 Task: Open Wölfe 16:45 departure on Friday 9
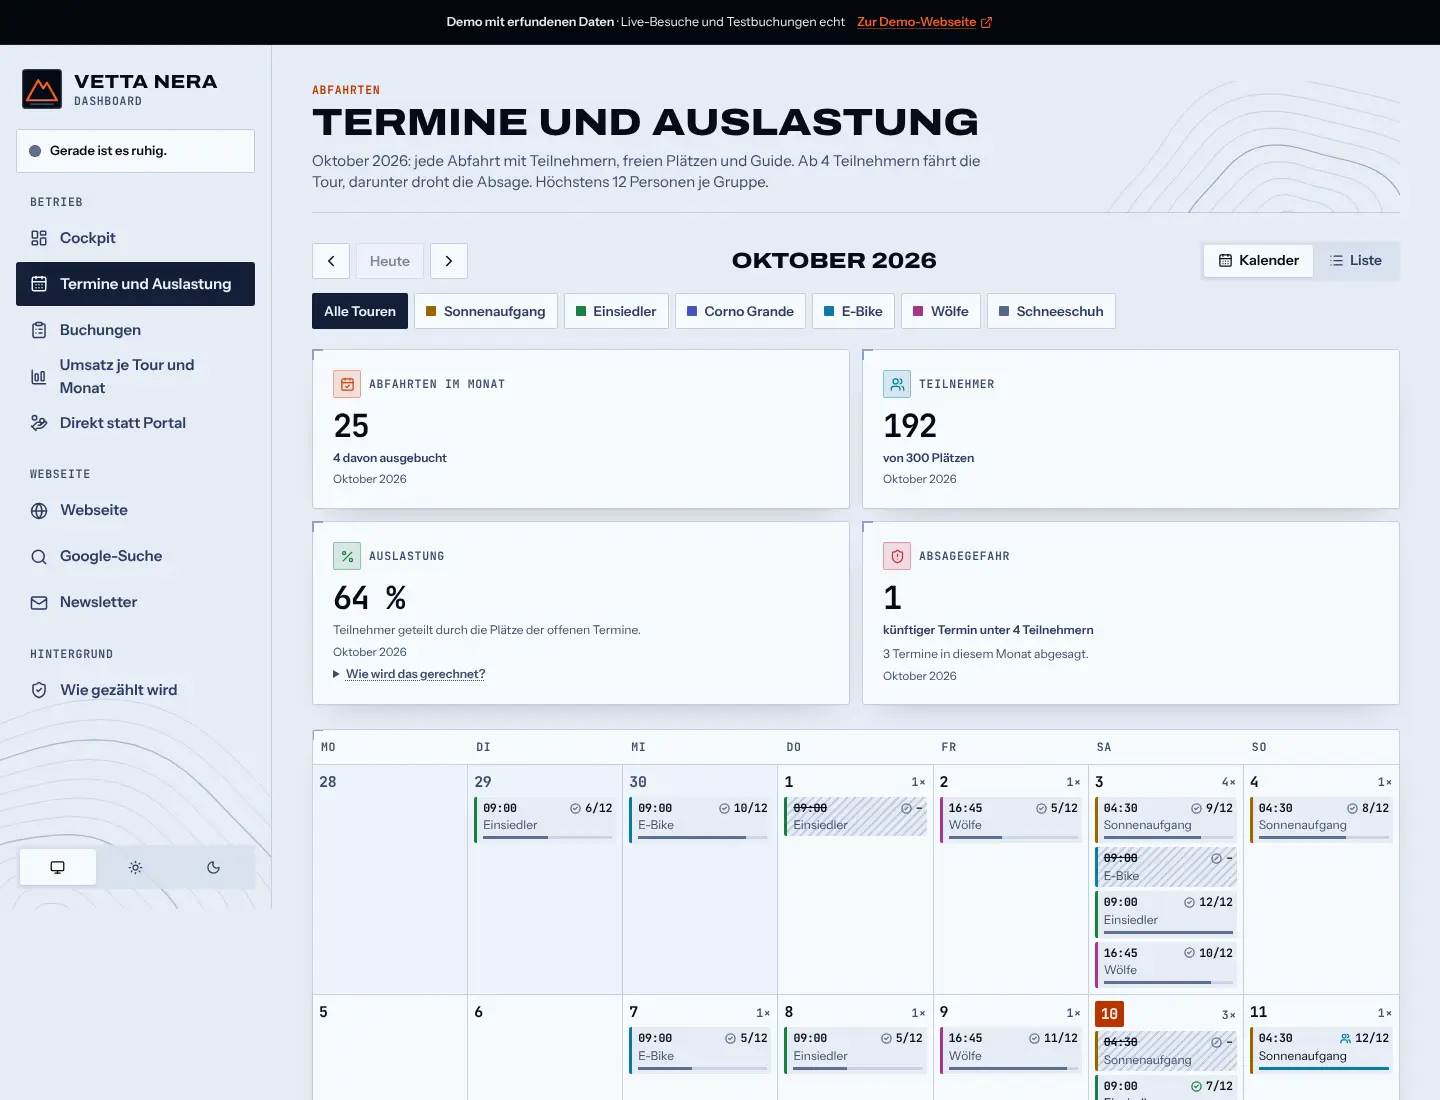[1011, 1050]
